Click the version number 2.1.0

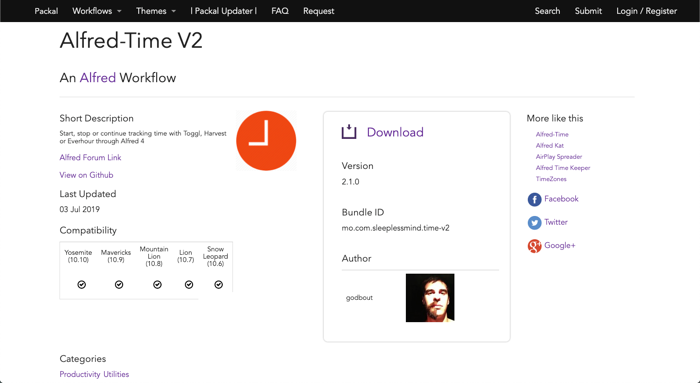pyautogui.click(x=350, y=182)
